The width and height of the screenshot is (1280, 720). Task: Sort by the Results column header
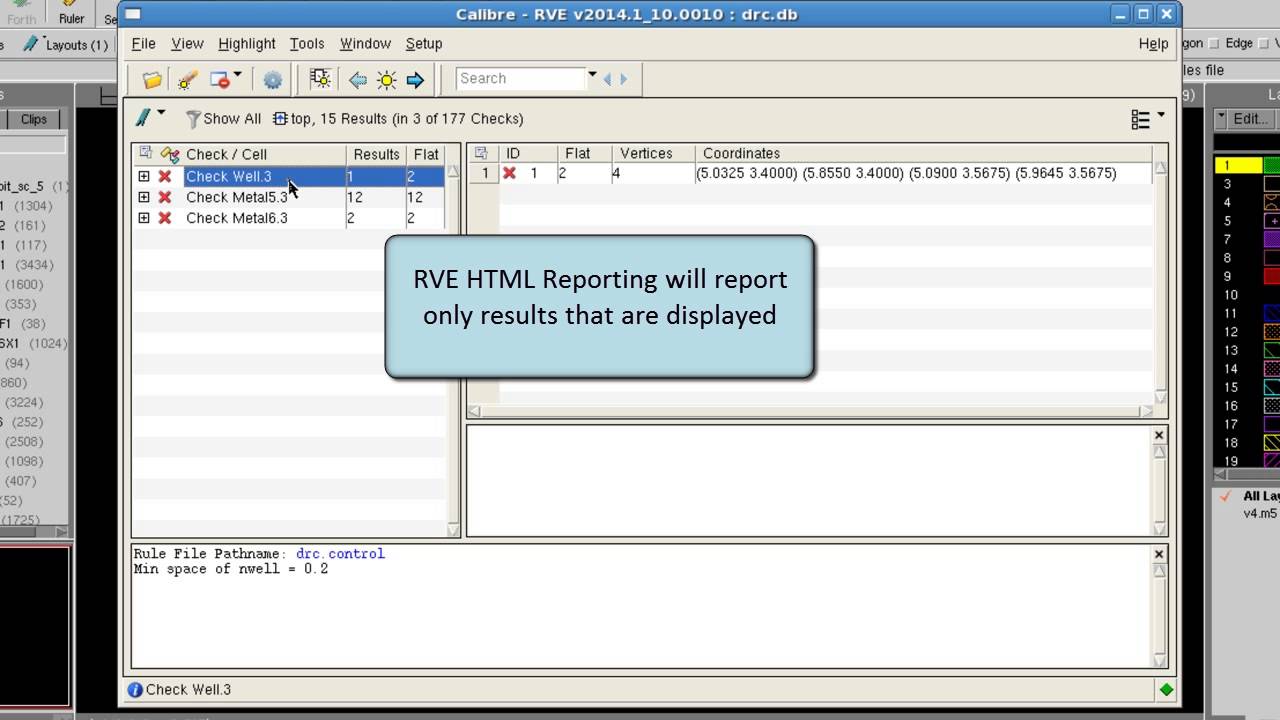click(x=376, y=154)
